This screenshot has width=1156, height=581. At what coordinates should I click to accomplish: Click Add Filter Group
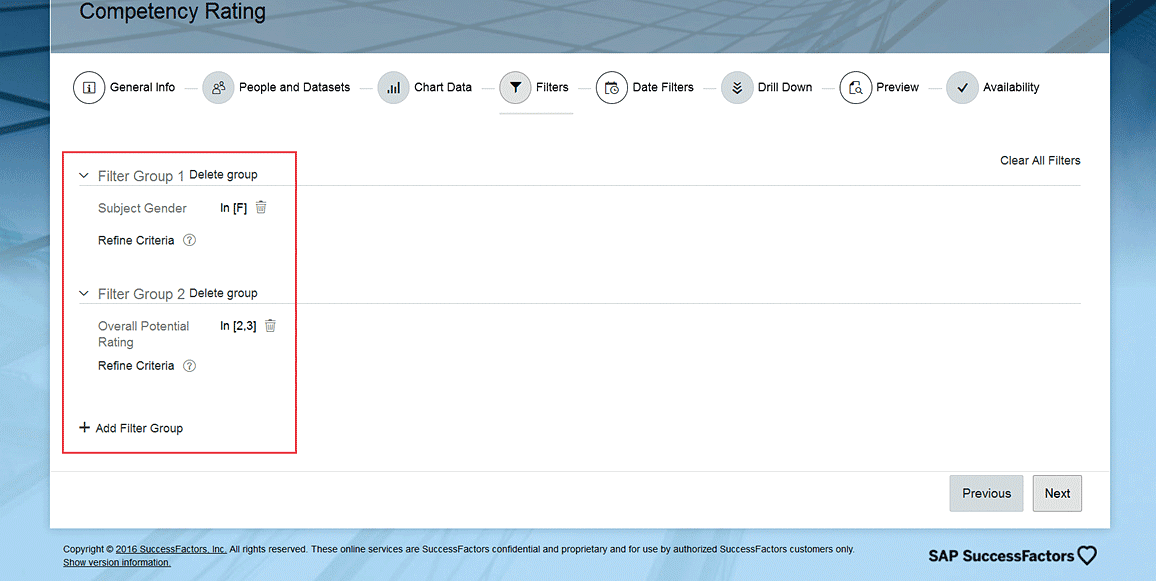[x=131, y=428]
